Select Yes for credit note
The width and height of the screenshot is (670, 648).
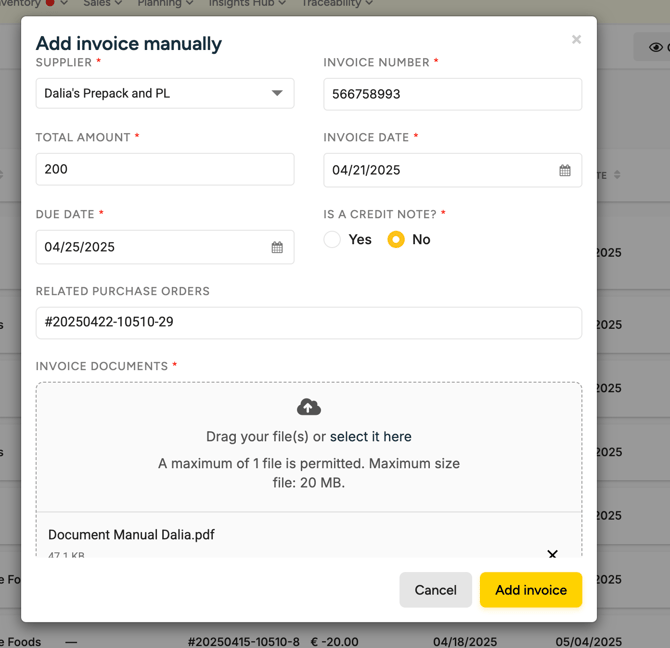[x=333, y=240]
